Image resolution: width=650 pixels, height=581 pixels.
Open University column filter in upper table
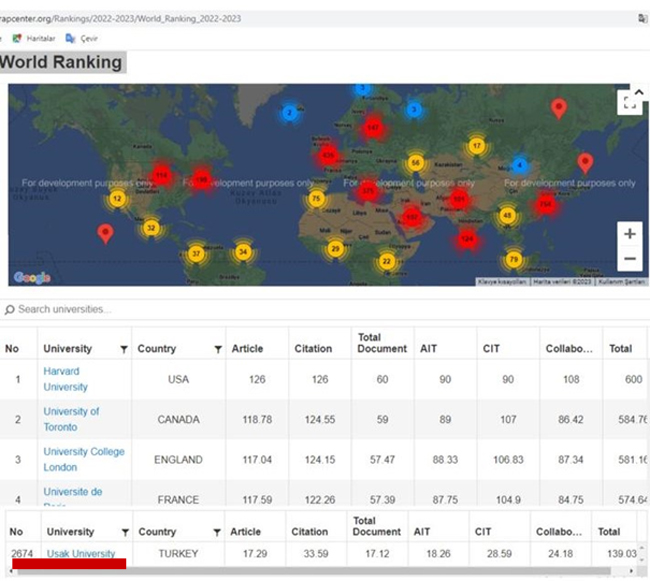[x=124, y=349]
